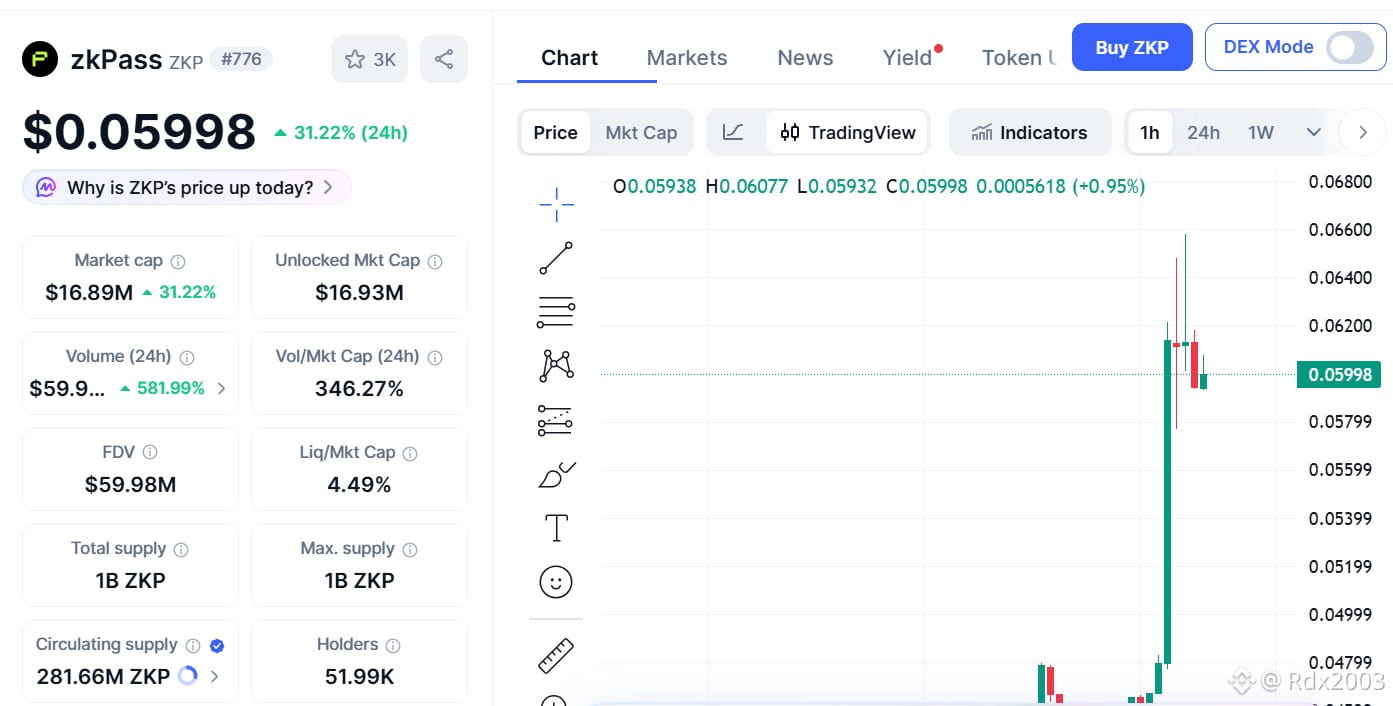Viewport: 1393px width, 706px height.
Task: Click the verified circulating supply badge
Action: pos(217,646)
